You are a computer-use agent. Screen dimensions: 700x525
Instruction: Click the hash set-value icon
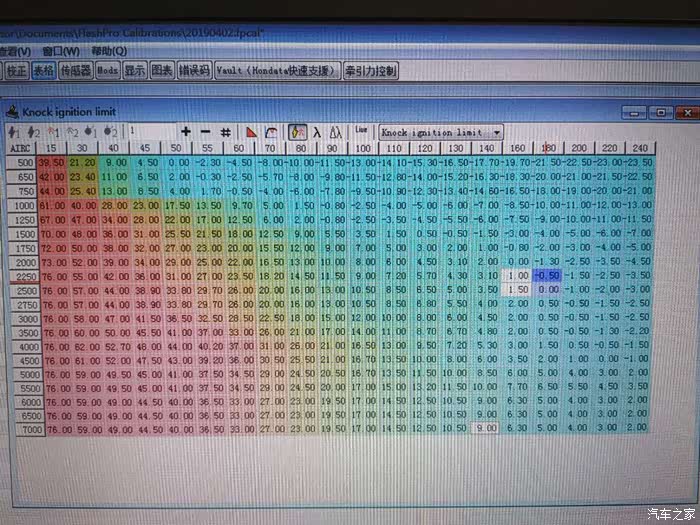(226, 132)
